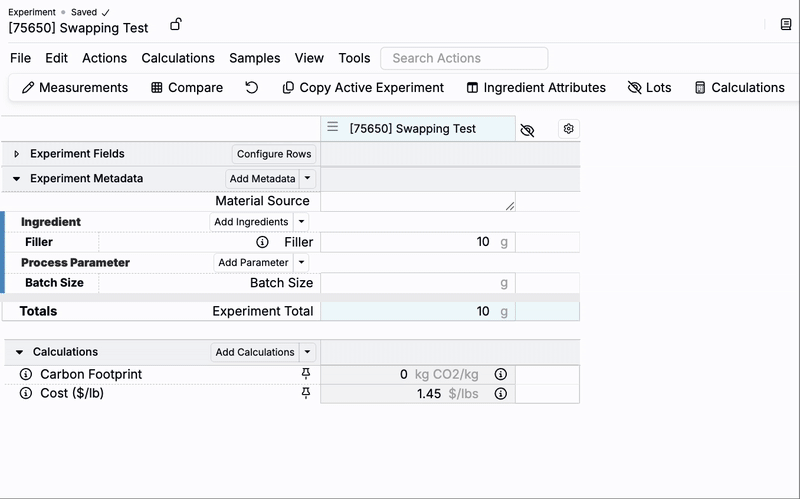Click info icon after kg CO2/kg unit

point(501,374)
